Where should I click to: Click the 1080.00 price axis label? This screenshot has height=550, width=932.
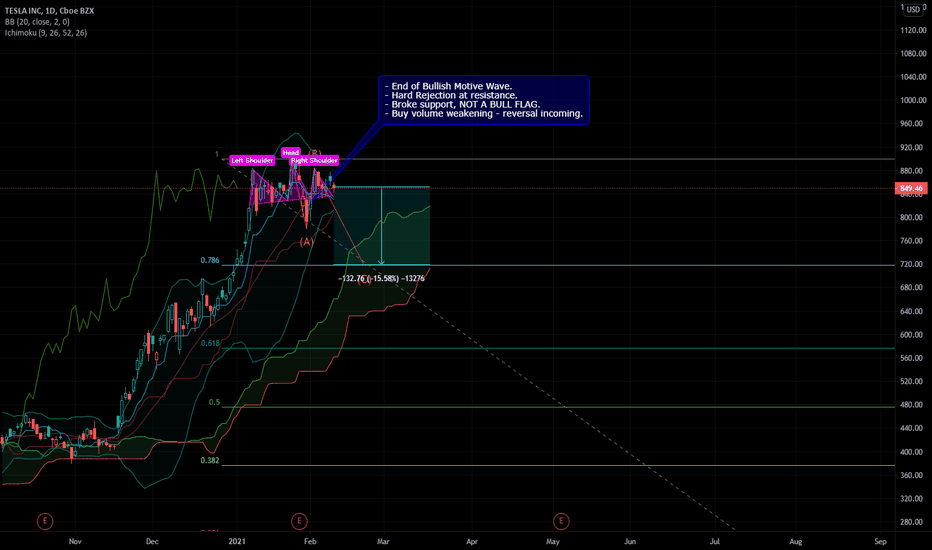[913, 54]
